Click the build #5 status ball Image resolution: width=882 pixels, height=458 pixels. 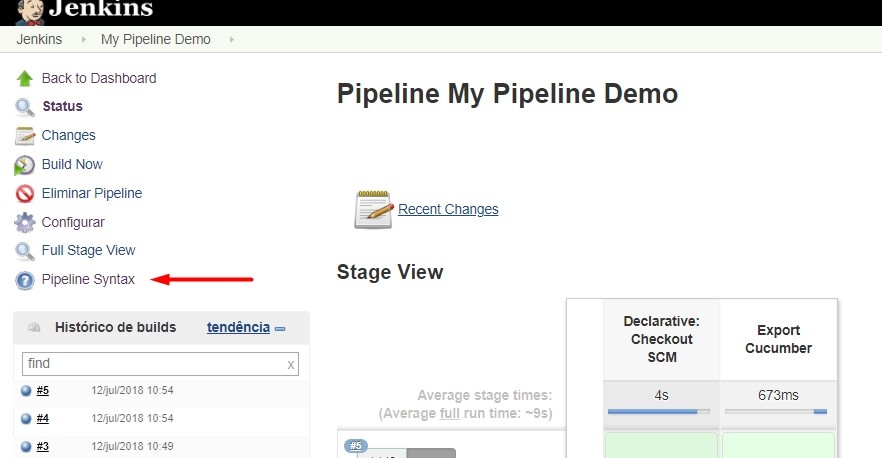[x=26, y=390]
